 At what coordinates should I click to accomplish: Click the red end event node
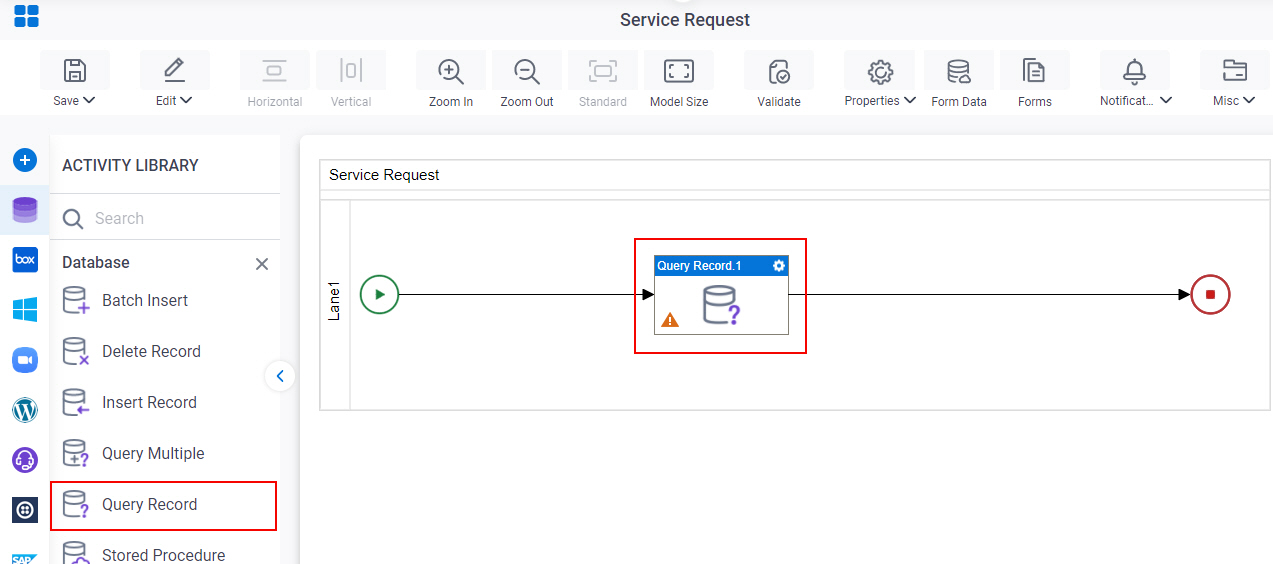click(1210, 294)
